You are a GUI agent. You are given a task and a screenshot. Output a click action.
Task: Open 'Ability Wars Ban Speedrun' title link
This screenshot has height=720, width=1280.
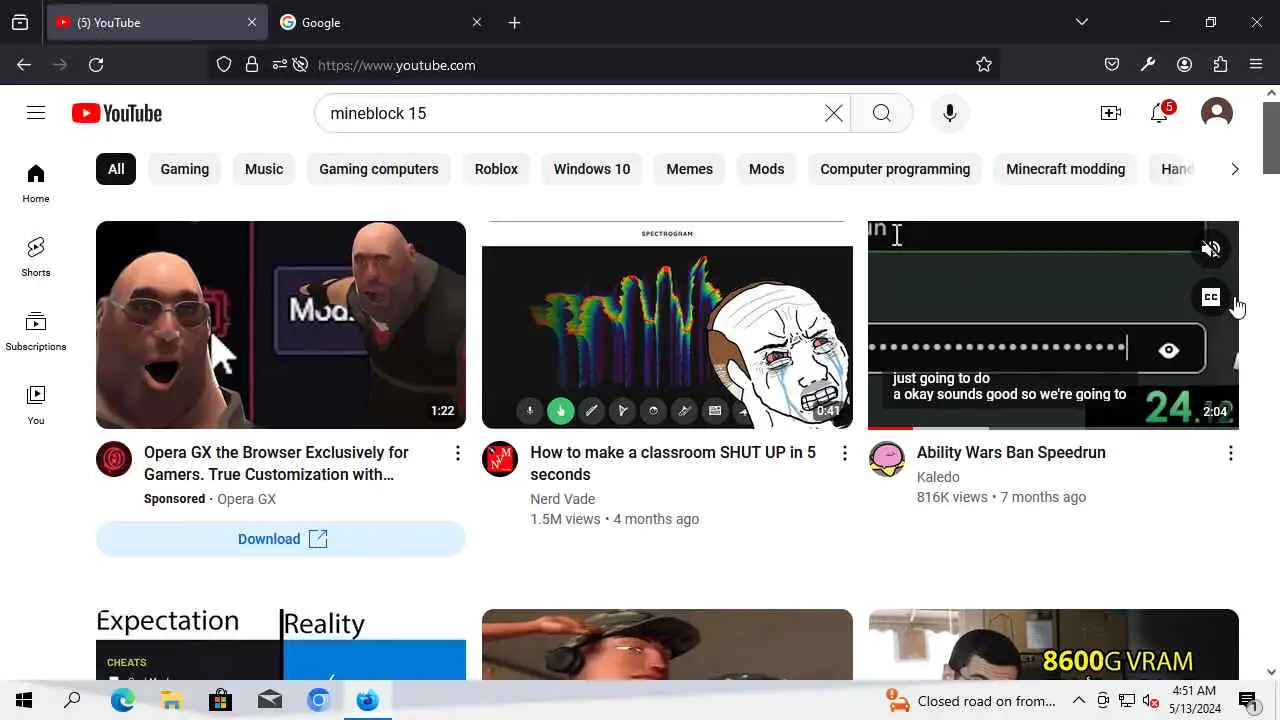click(1011, 453)
